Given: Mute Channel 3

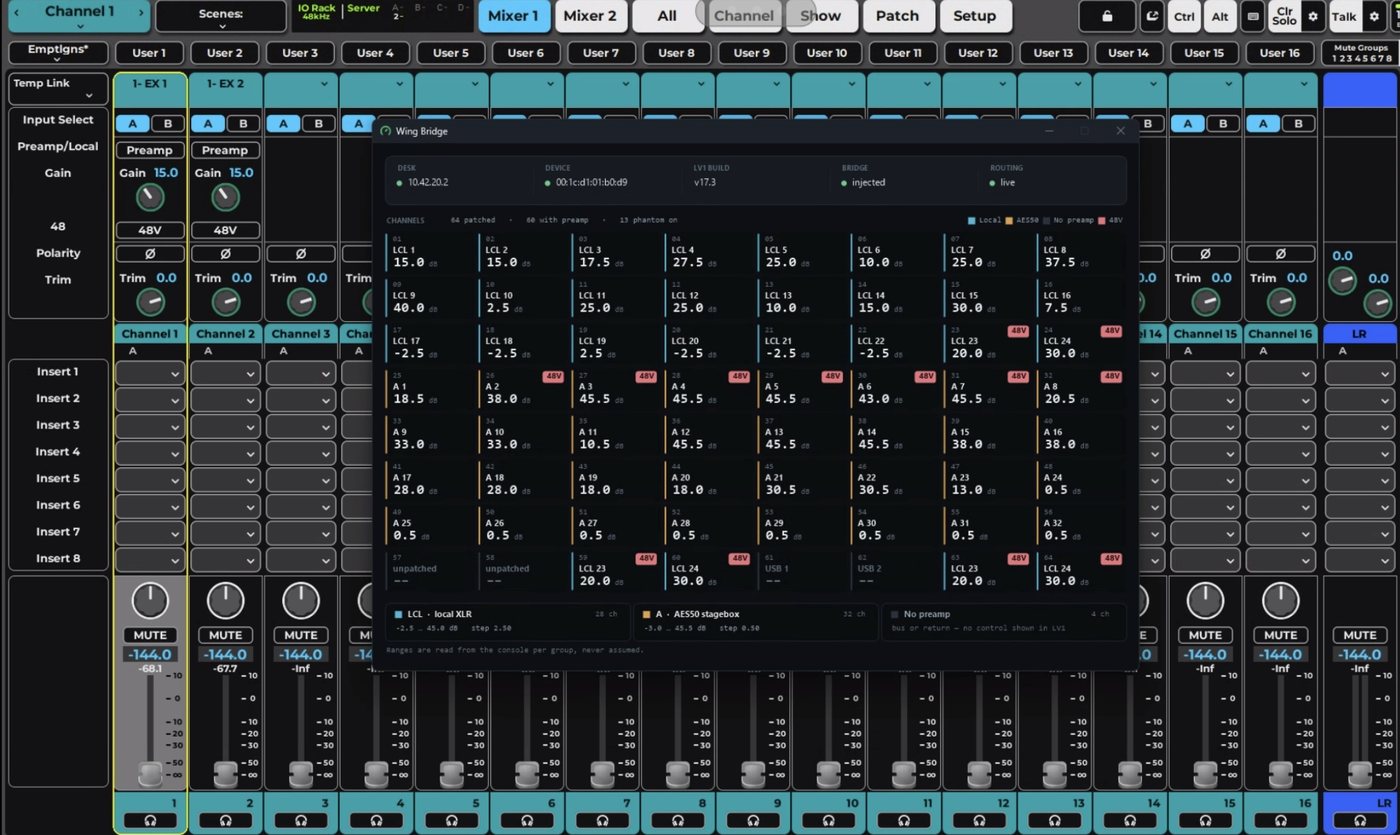Looking at the screenshot, I should (301, 635).
